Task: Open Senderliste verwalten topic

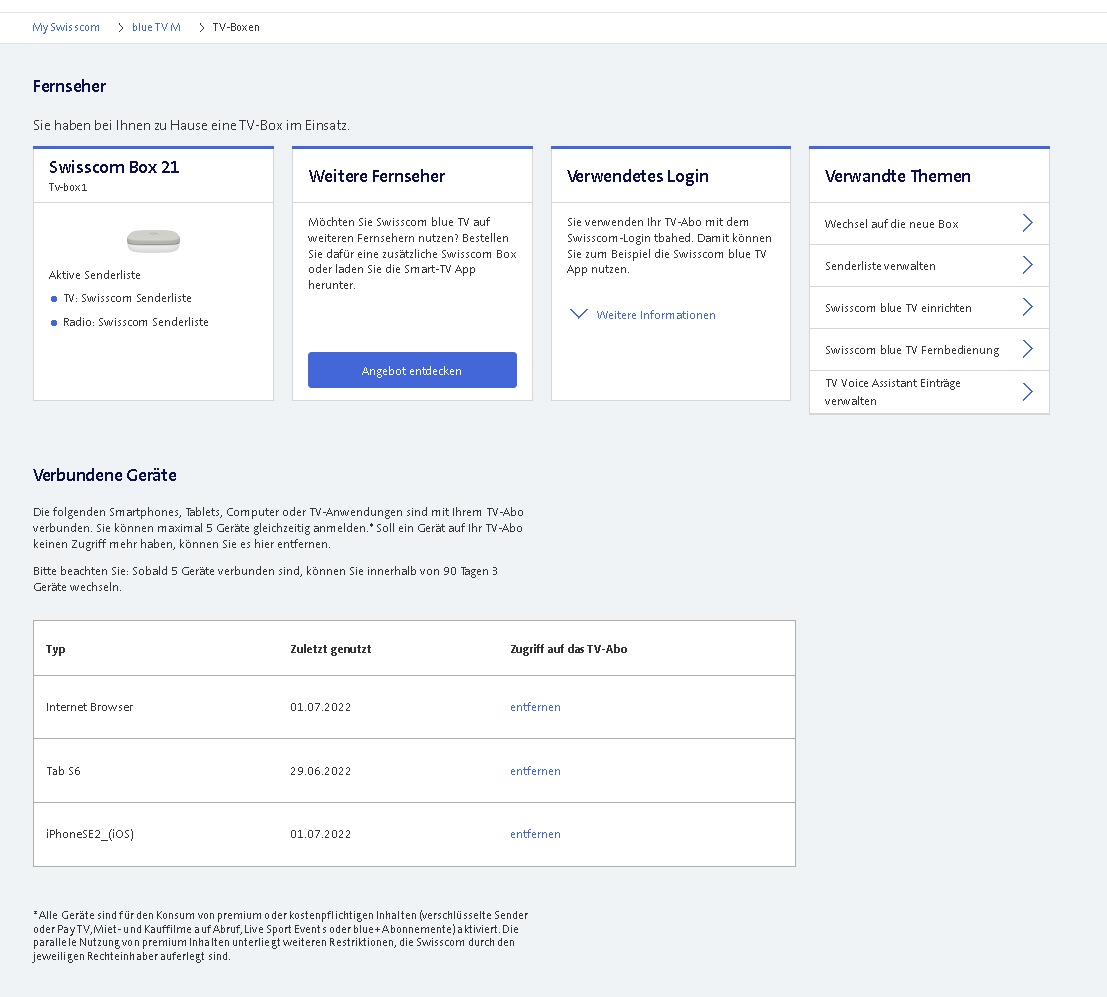Action: click(x=880, y=266)
